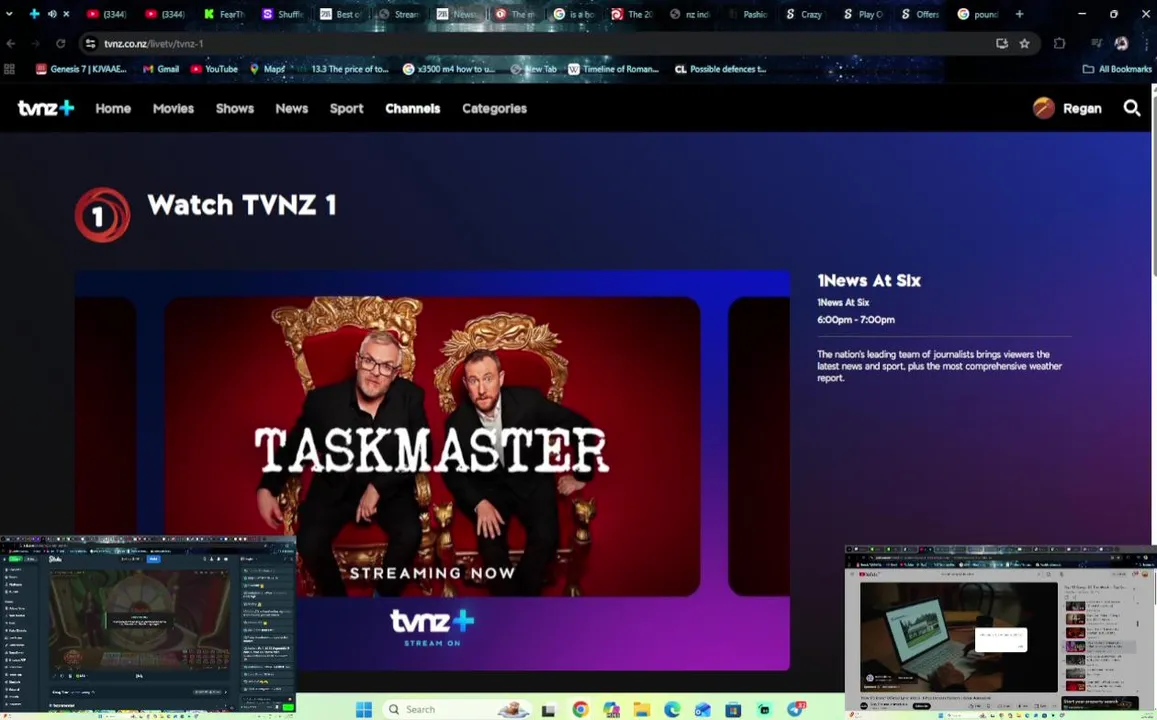Open Timeline of Roman bookmark
This screenshot has width=1157, height=720.
click(x=613, y=69)
